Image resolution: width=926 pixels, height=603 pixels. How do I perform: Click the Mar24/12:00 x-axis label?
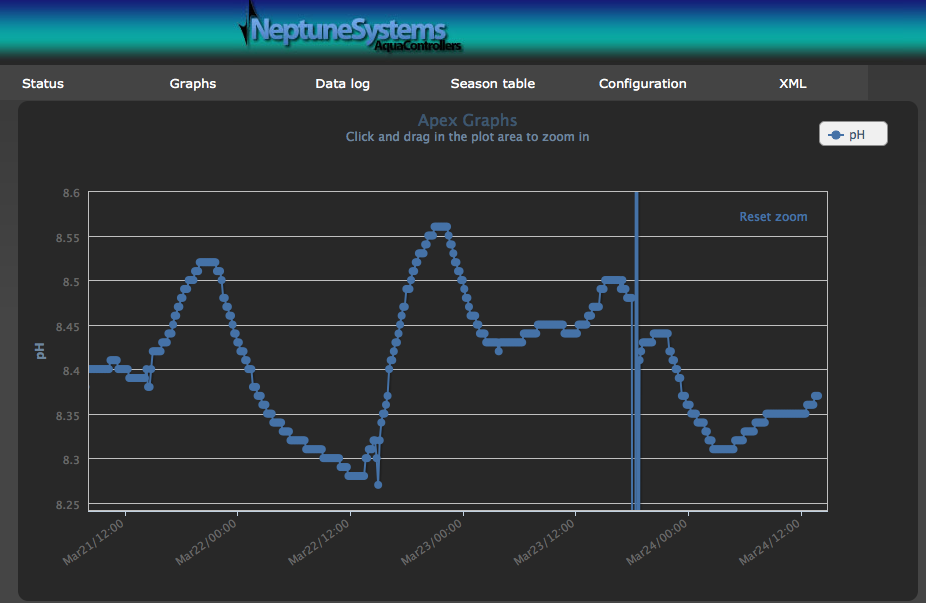[x=771, y=542]
